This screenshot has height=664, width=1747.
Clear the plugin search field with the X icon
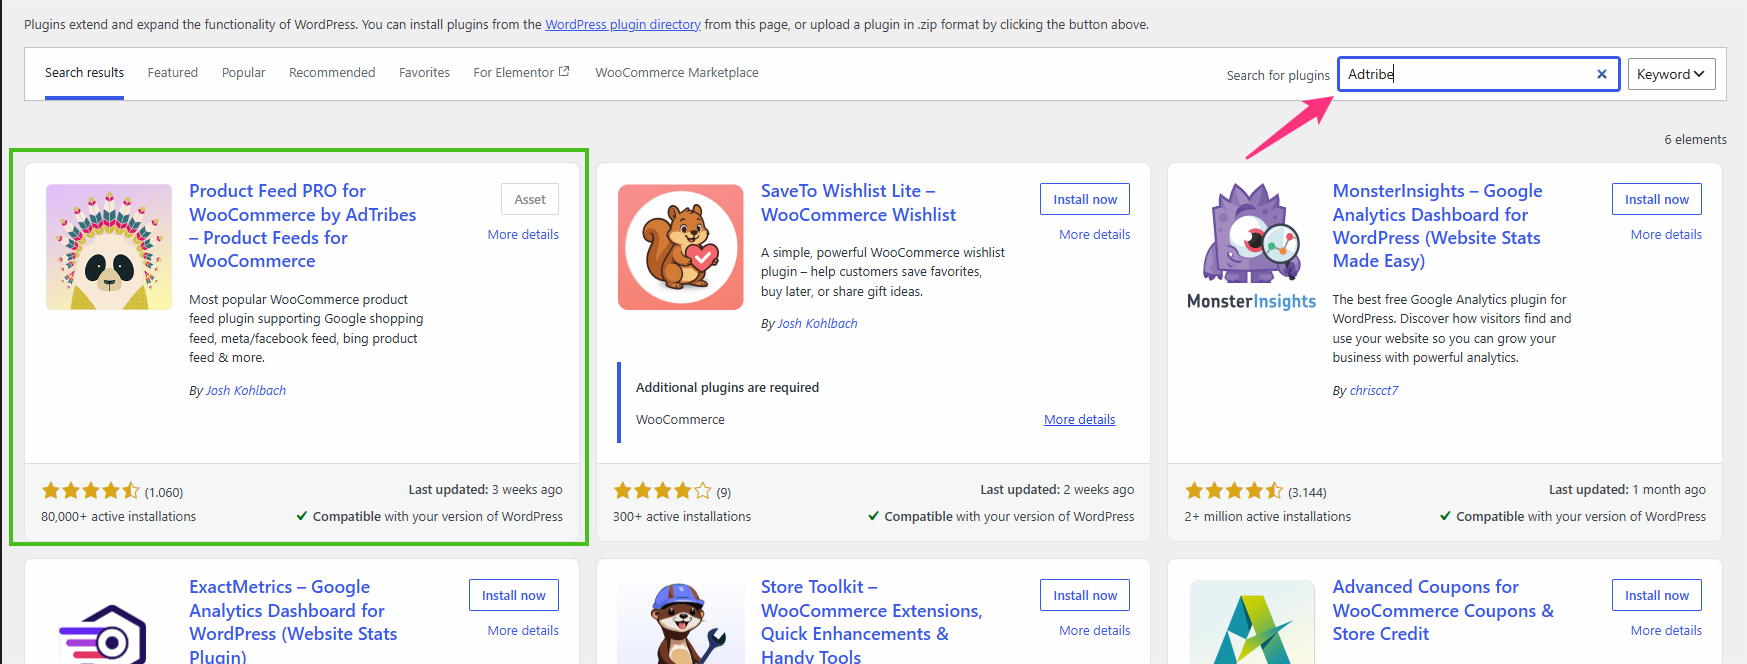tap(1601, 74)
